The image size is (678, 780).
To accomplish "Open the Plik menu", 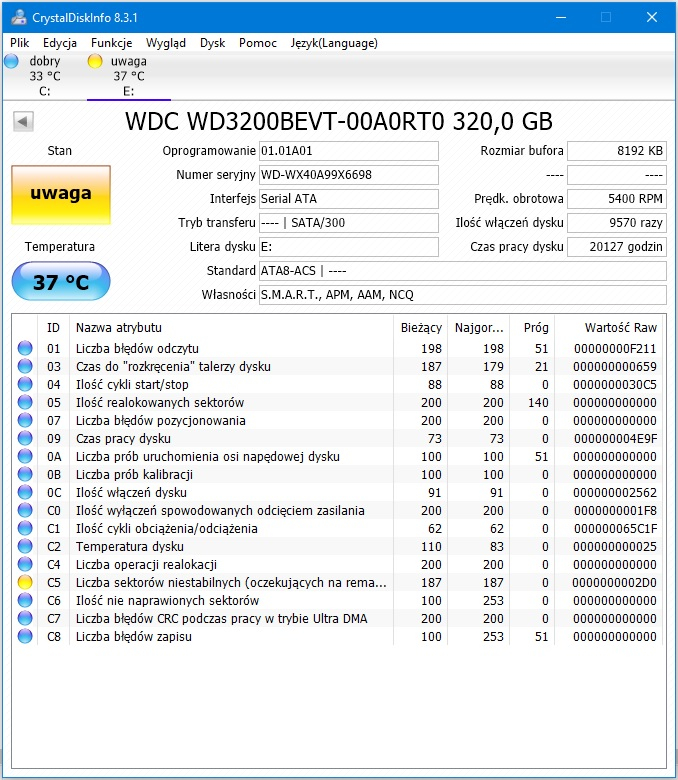I will 19,43.
